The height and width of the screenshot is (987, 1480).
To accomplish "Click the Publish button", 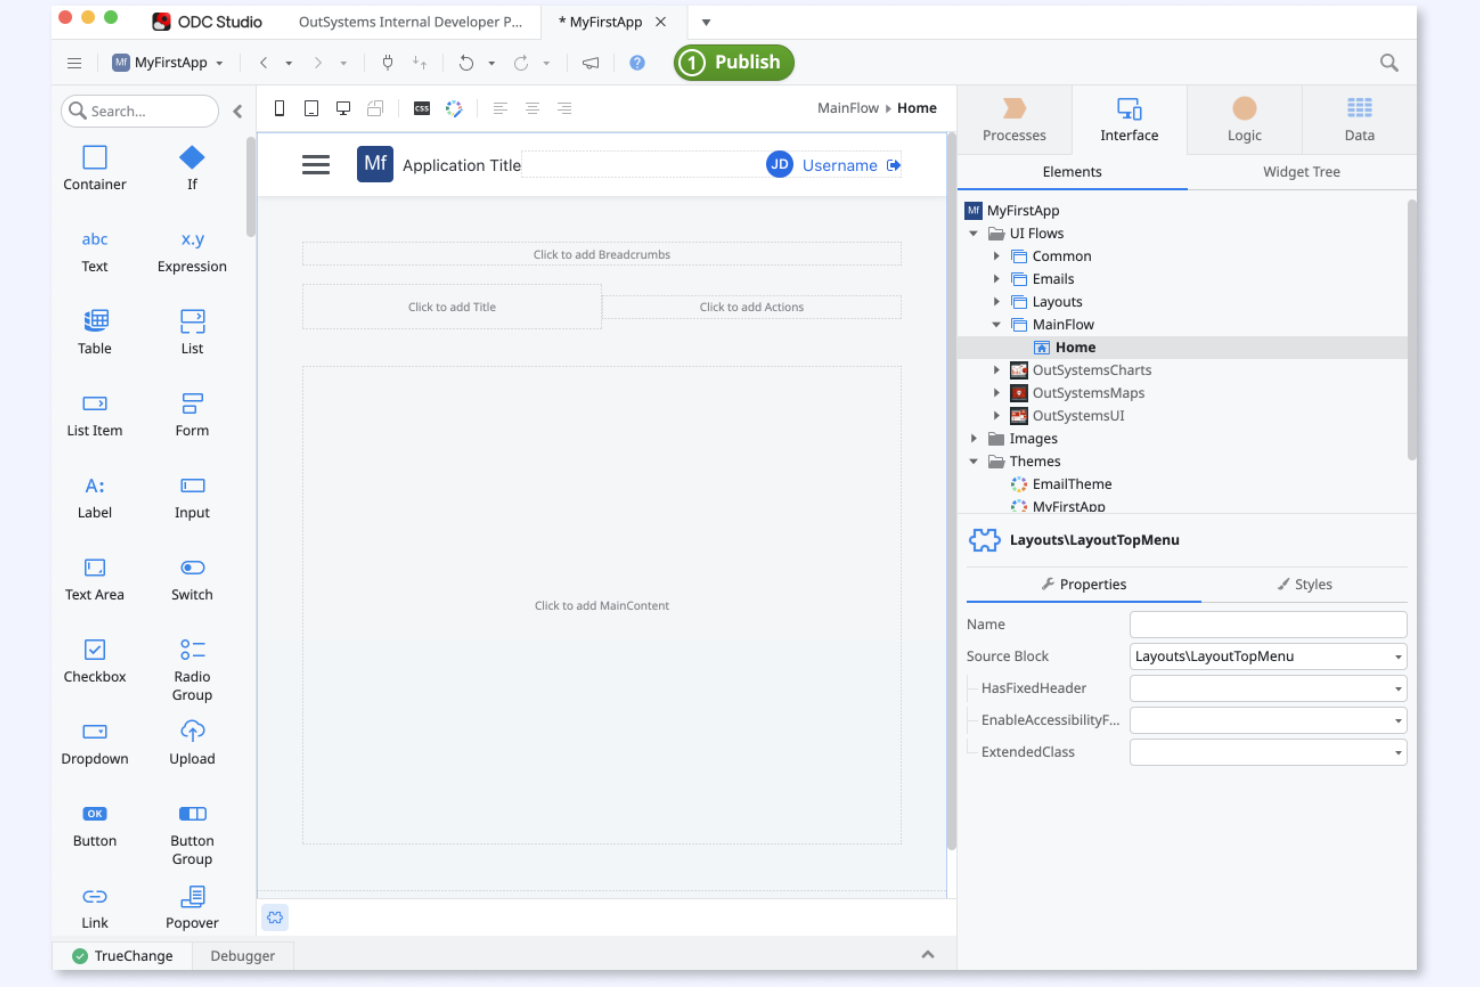I will (x=733, y=62).
